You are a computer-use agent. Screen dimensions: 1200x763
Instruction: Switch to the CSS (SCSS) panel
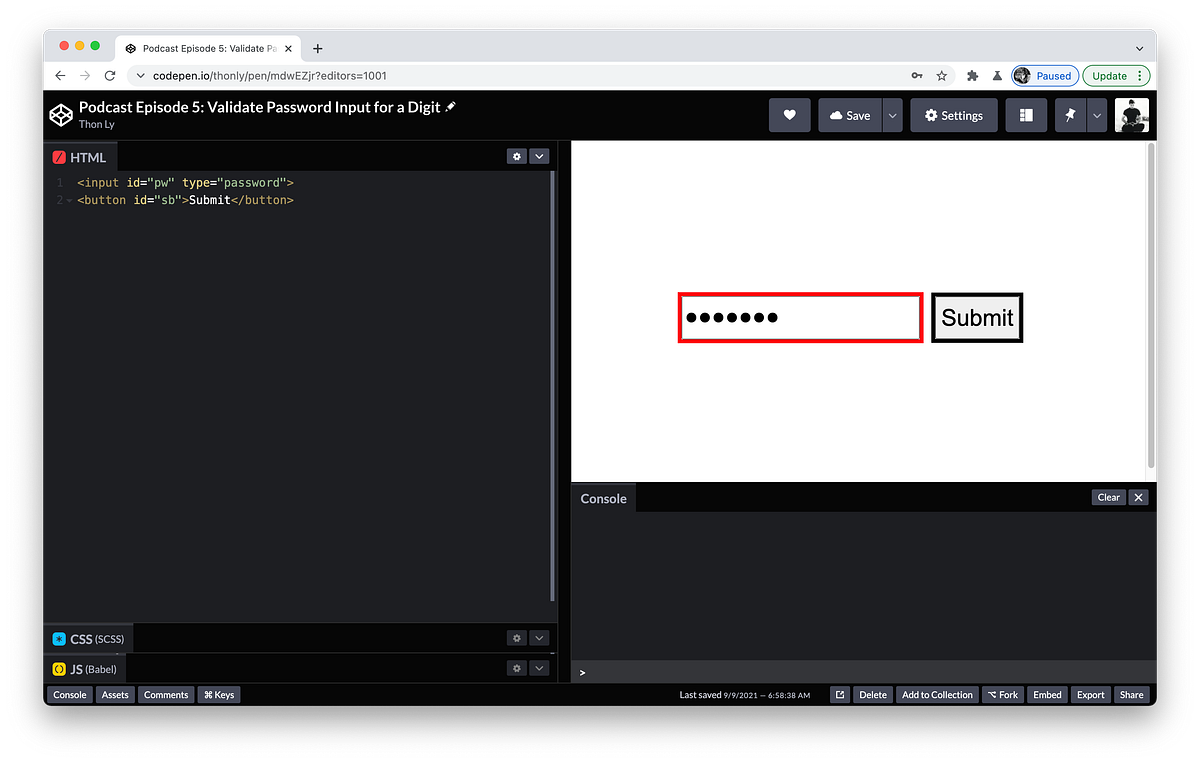pos(87,638)
